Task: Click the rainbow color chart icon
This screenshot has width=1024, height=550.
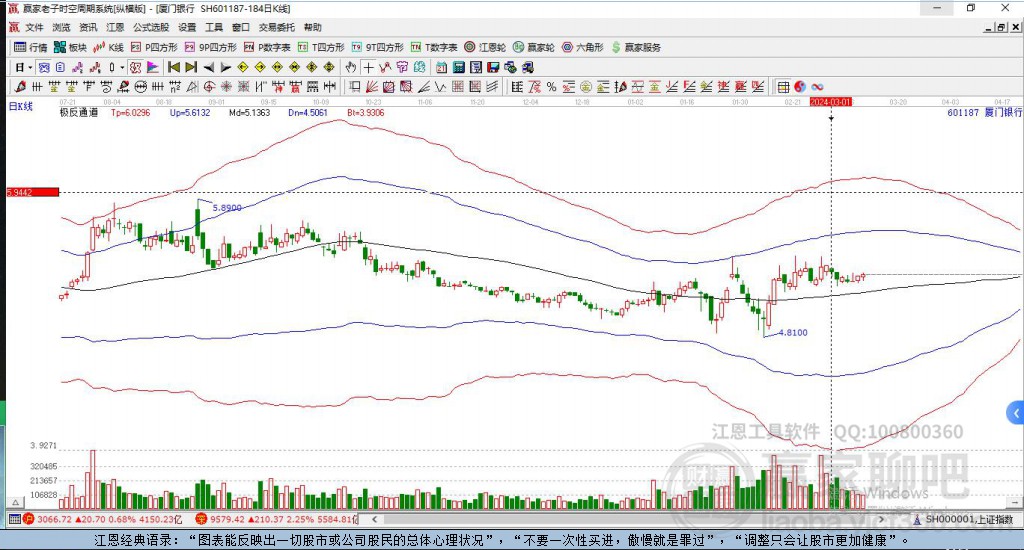Action: click(152, 67)
